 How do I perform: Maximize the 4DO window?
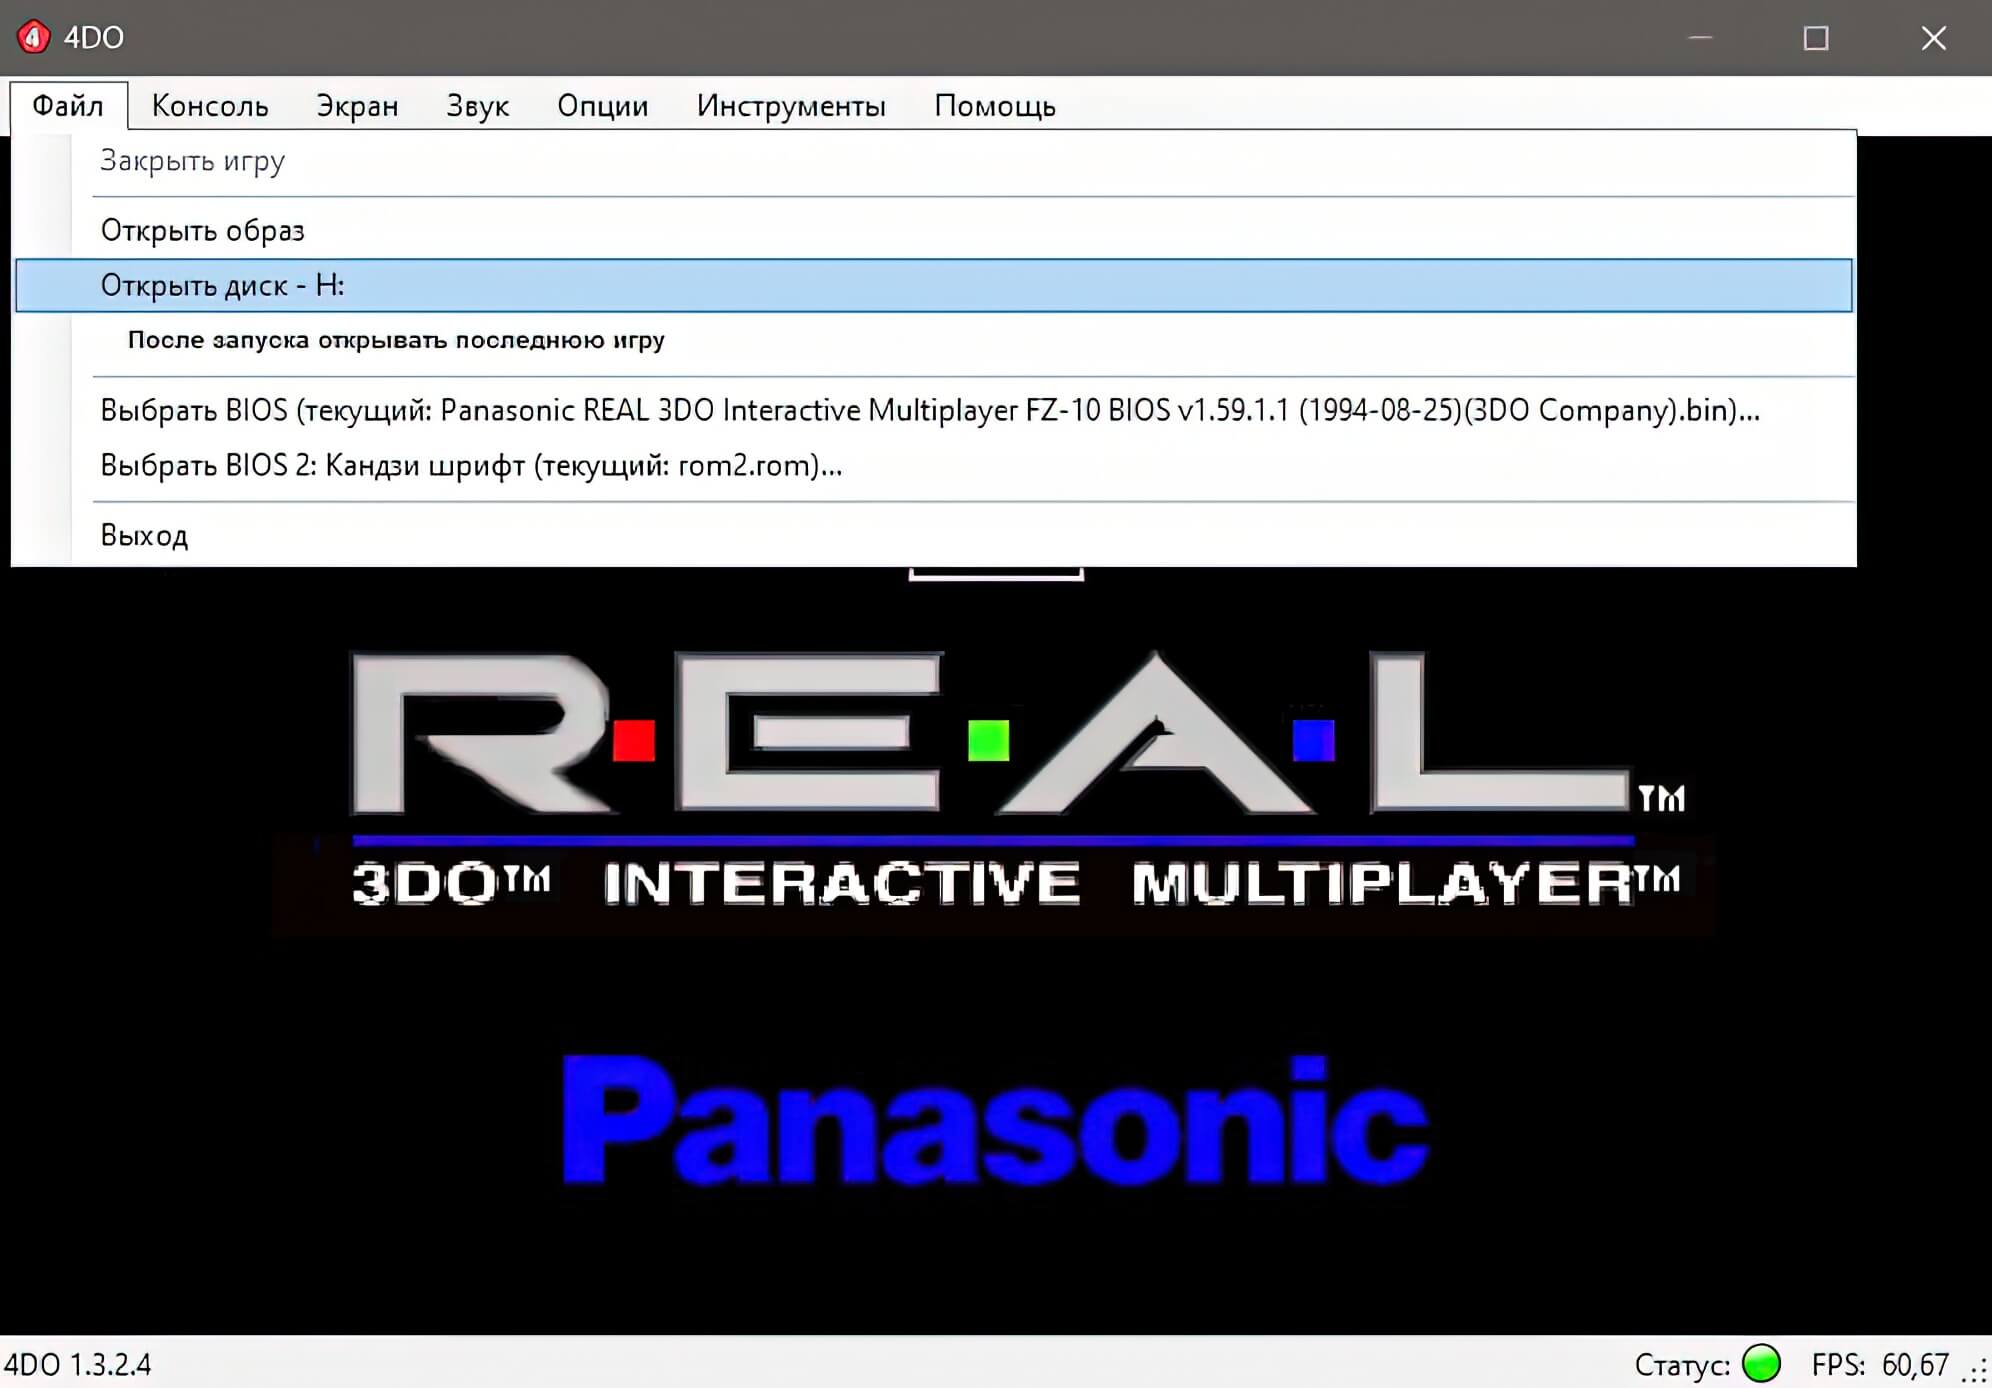1816,38
